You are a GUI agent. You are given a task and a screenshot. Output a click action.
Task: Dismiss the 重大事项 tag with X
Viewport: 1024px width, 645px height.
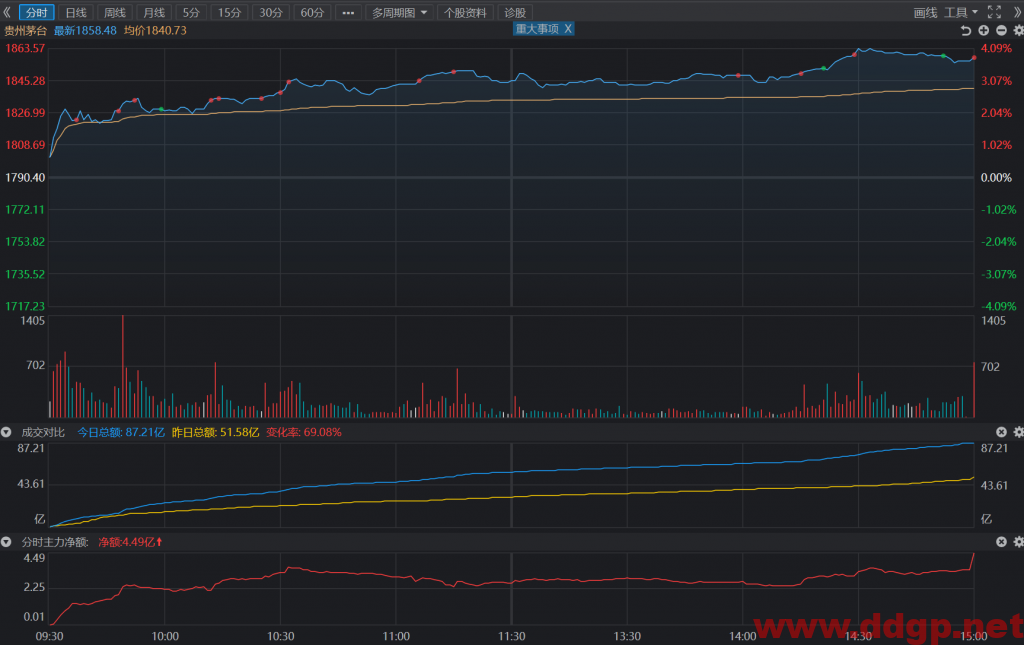(568, 29)
